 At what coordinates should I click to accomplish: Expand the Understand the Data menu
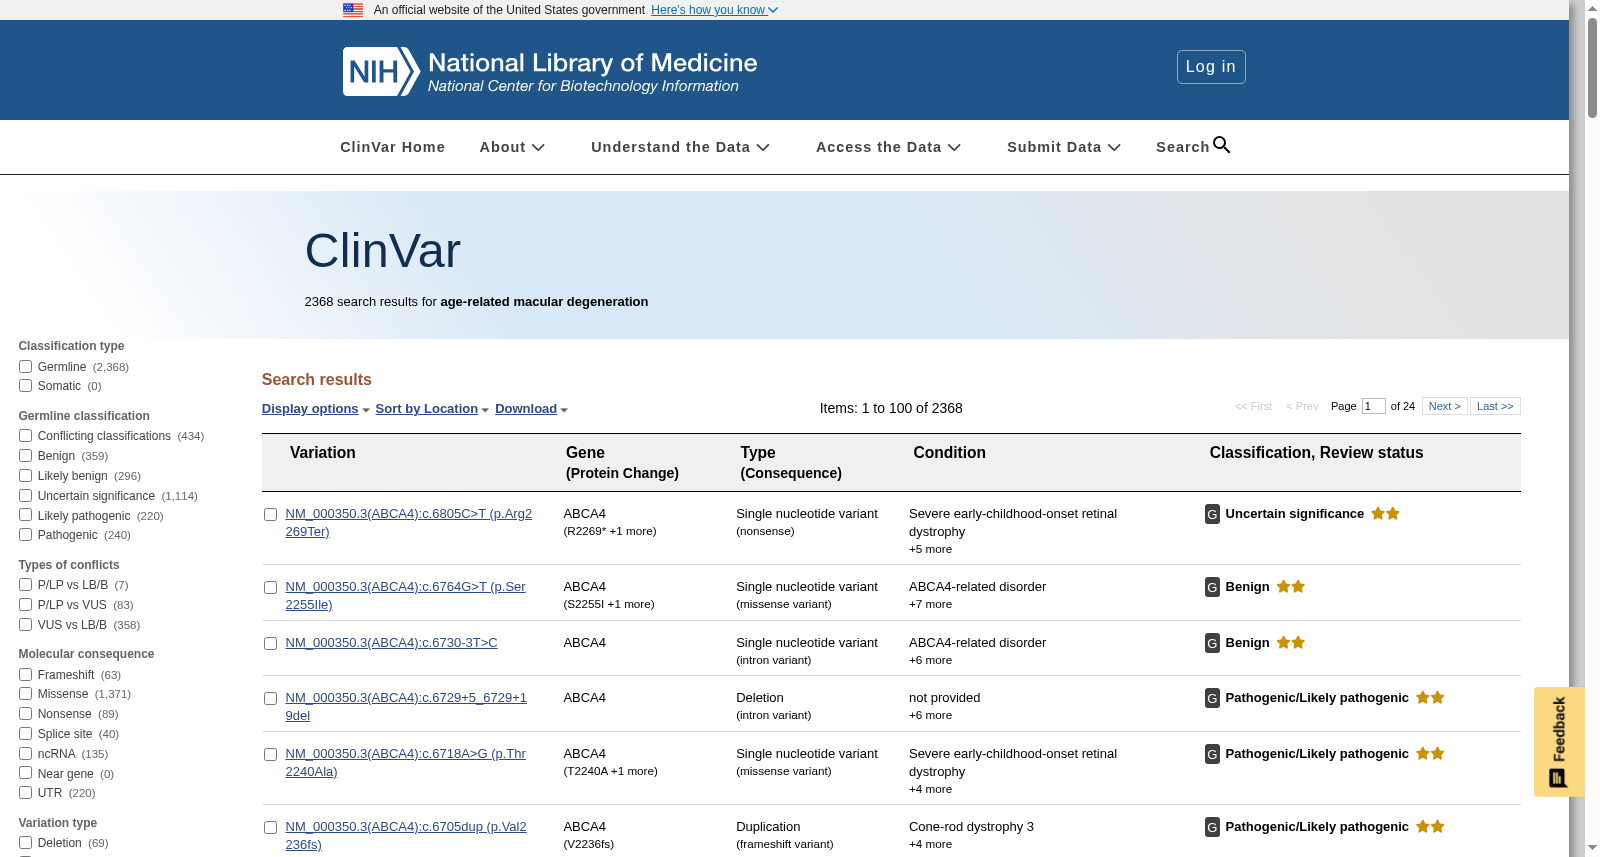click(x=680, y=147)
